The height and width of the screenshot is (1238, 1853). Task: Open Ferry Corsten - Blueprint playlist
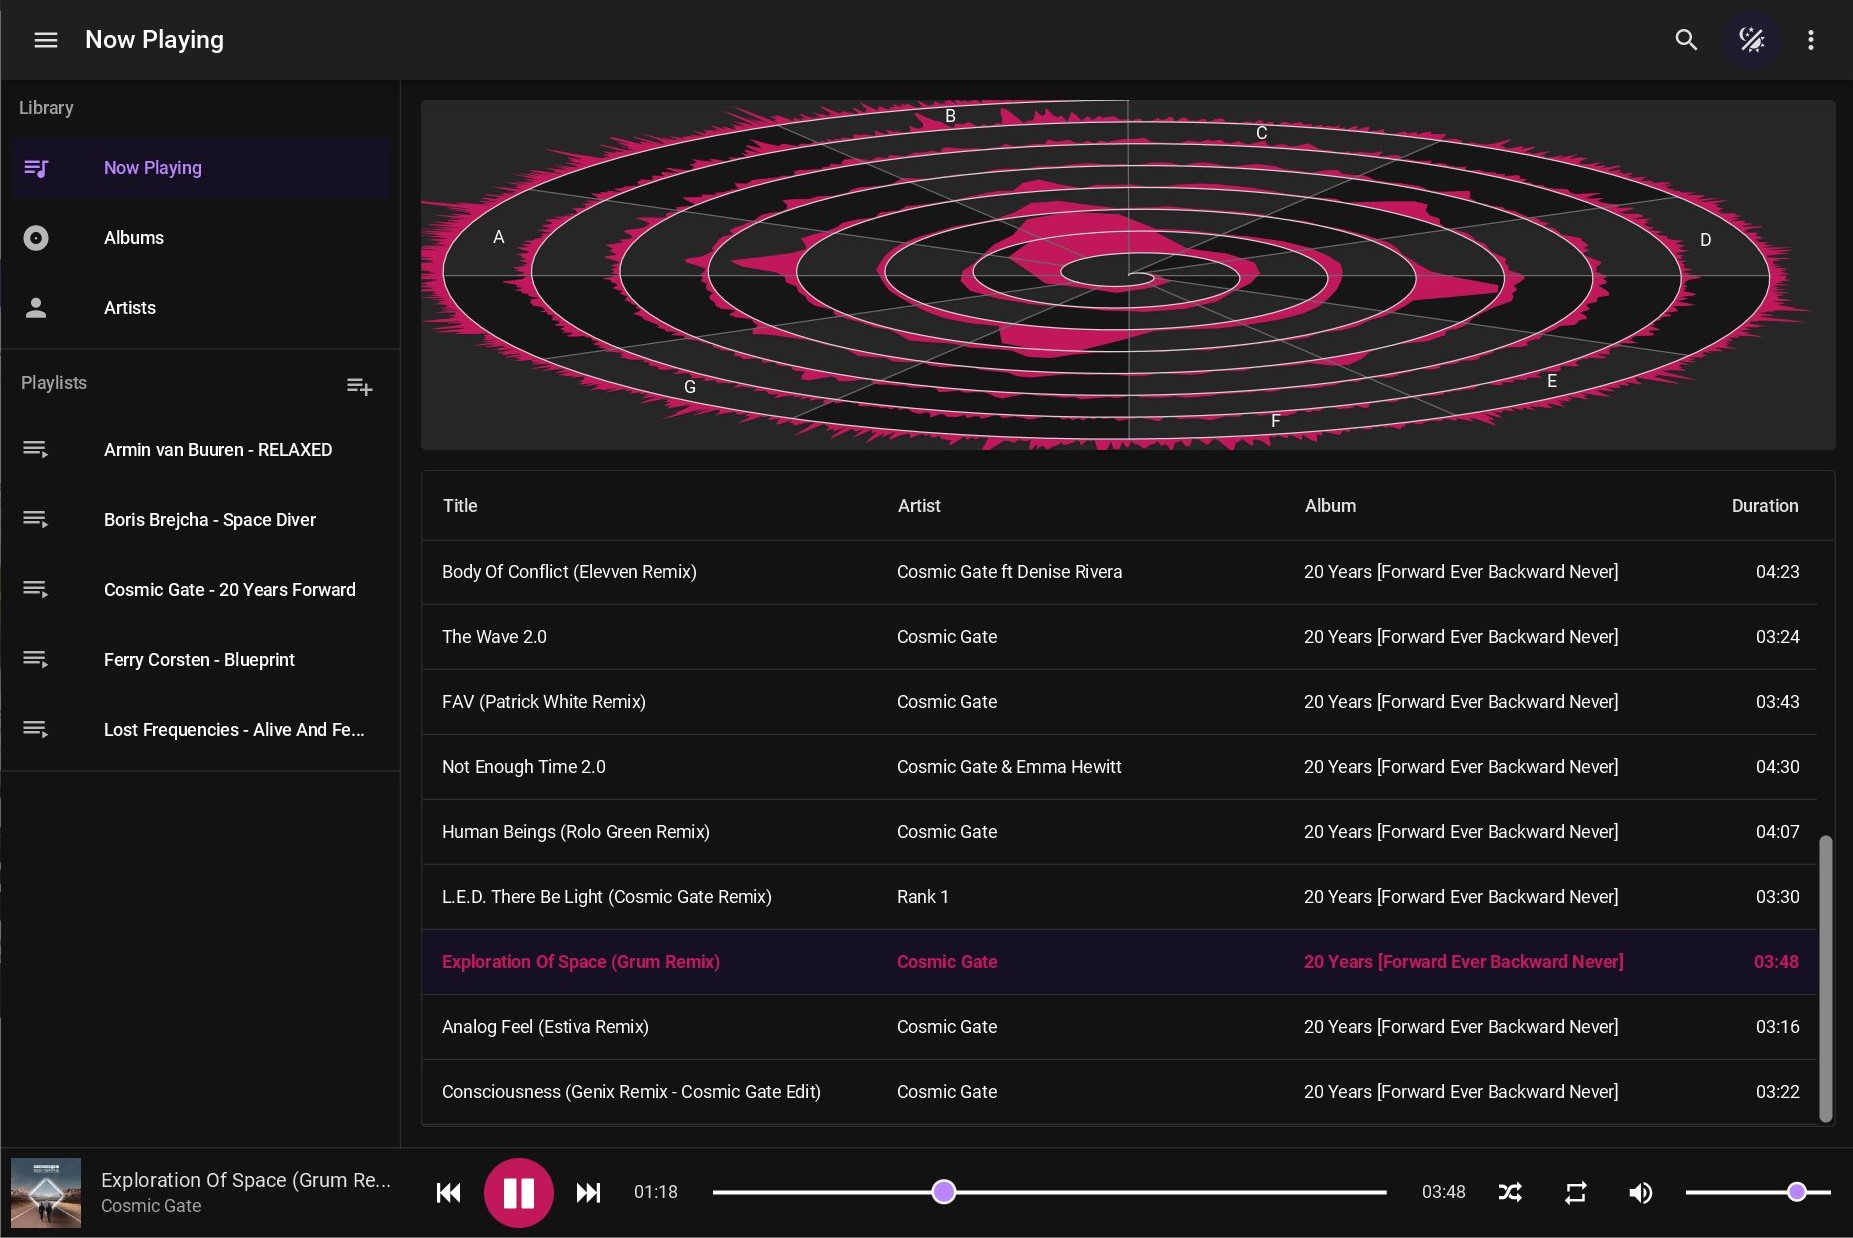(200, 660)
